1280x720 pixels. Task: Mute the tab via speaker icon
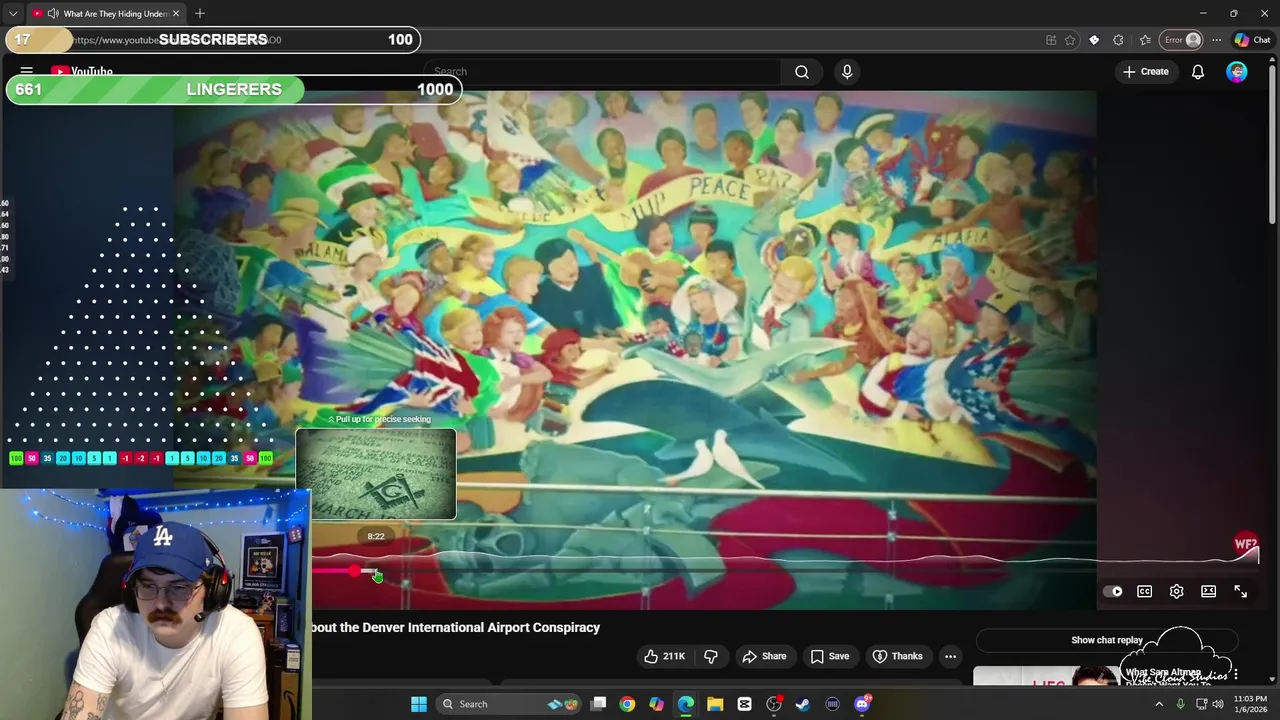pyautogui.click(x=53, y=14)
